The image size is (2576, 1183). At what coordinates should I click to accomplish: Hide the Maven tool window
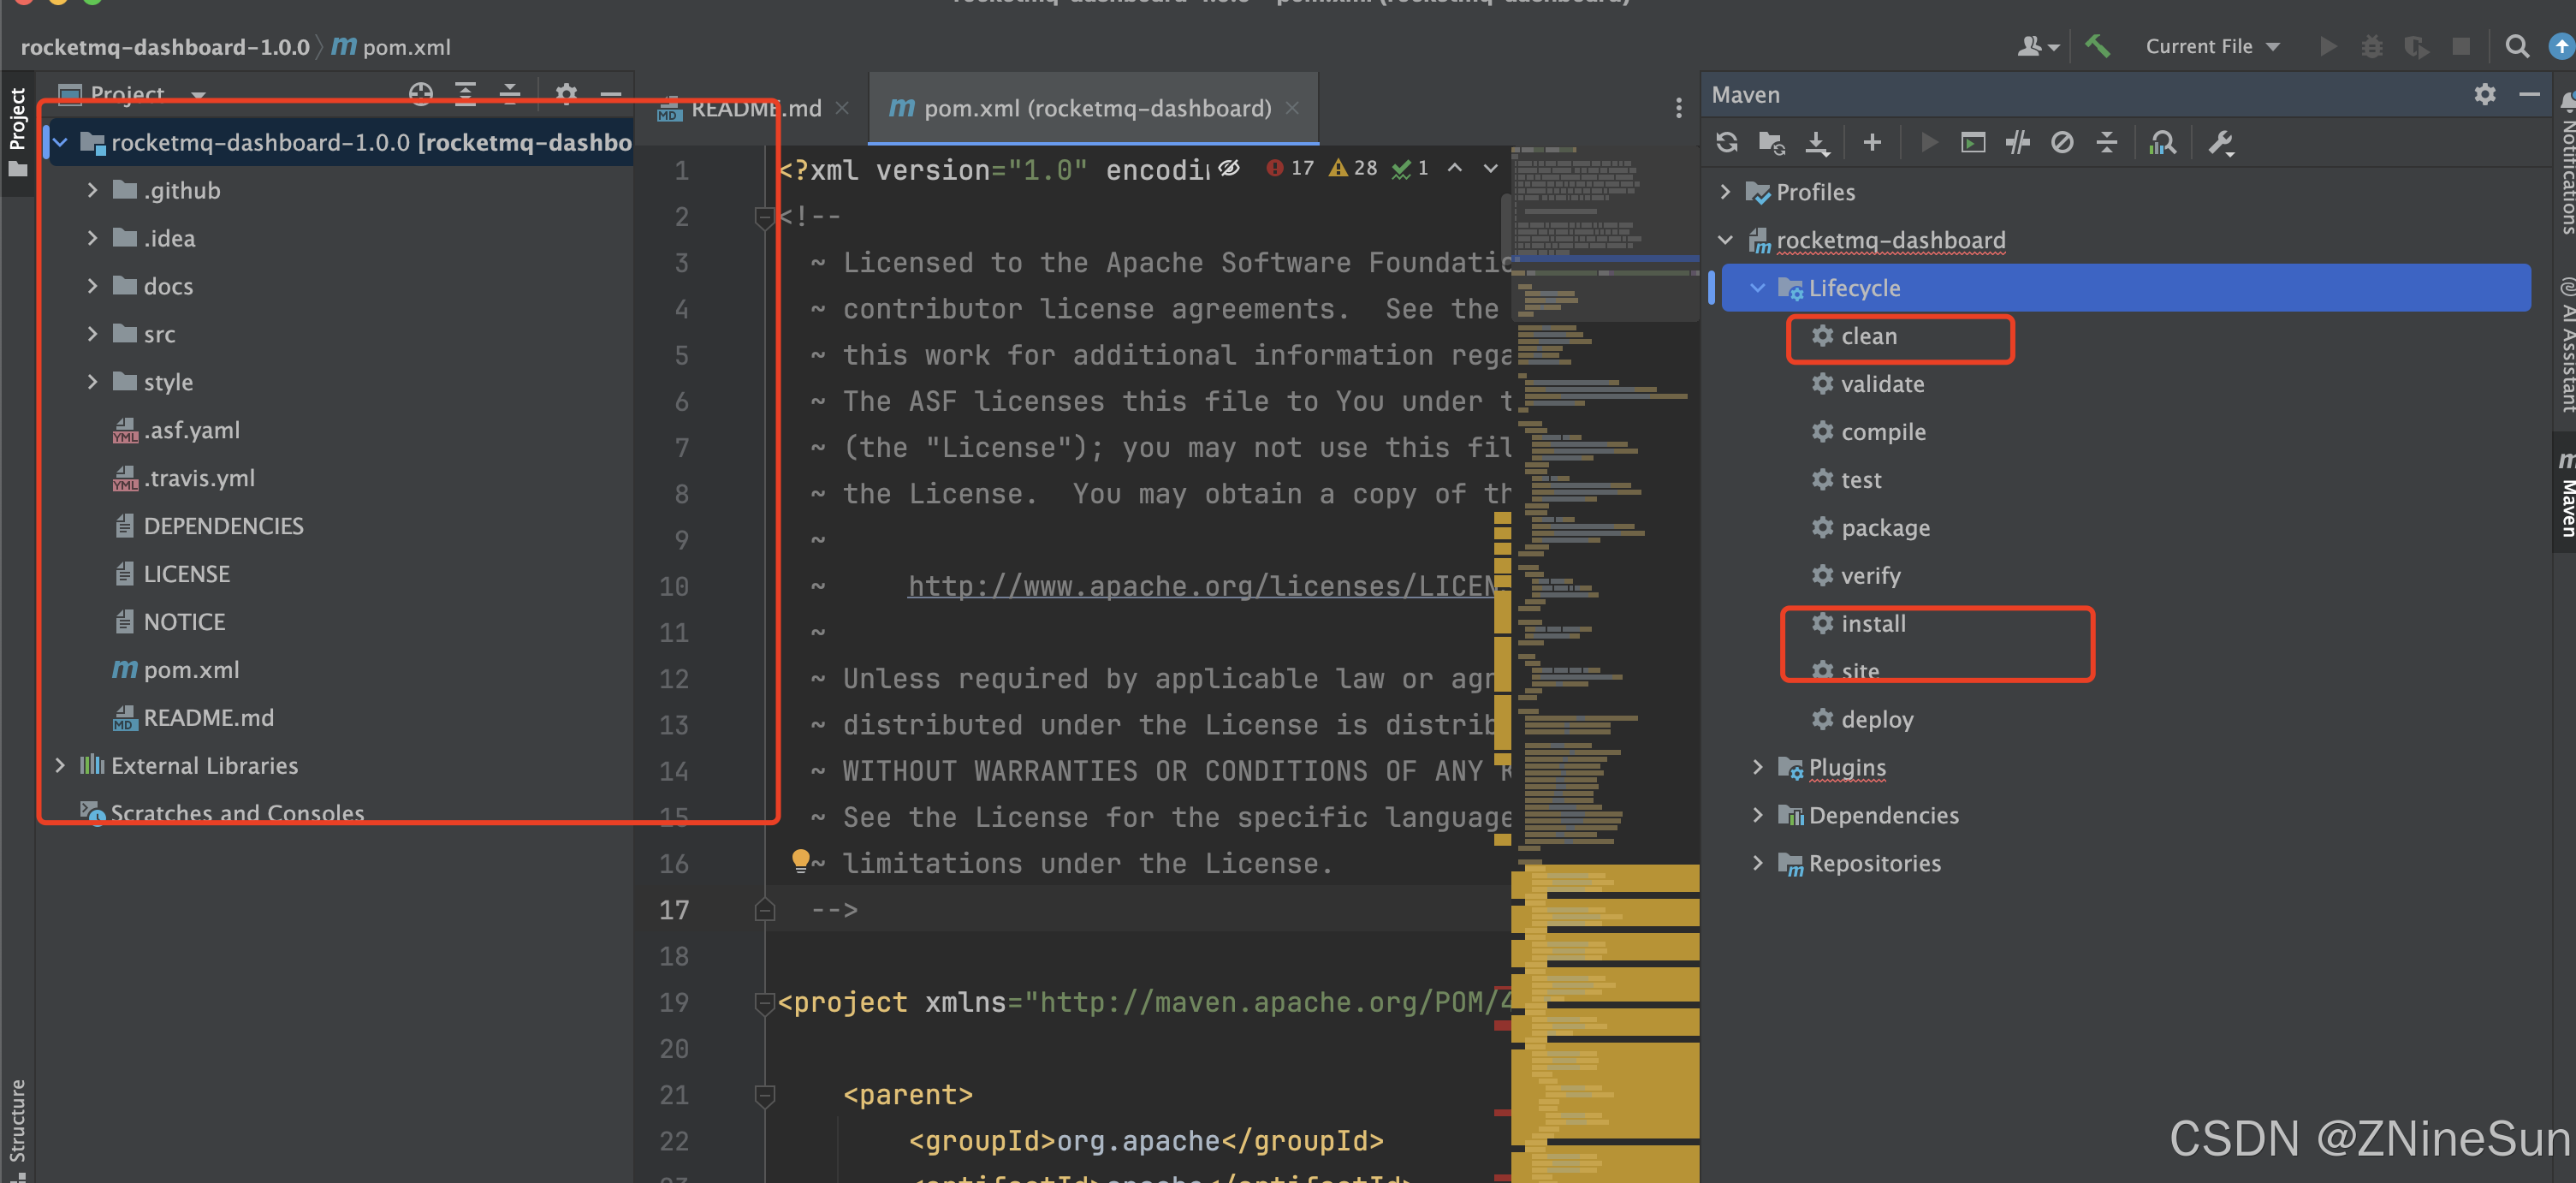click(2529, 94)
